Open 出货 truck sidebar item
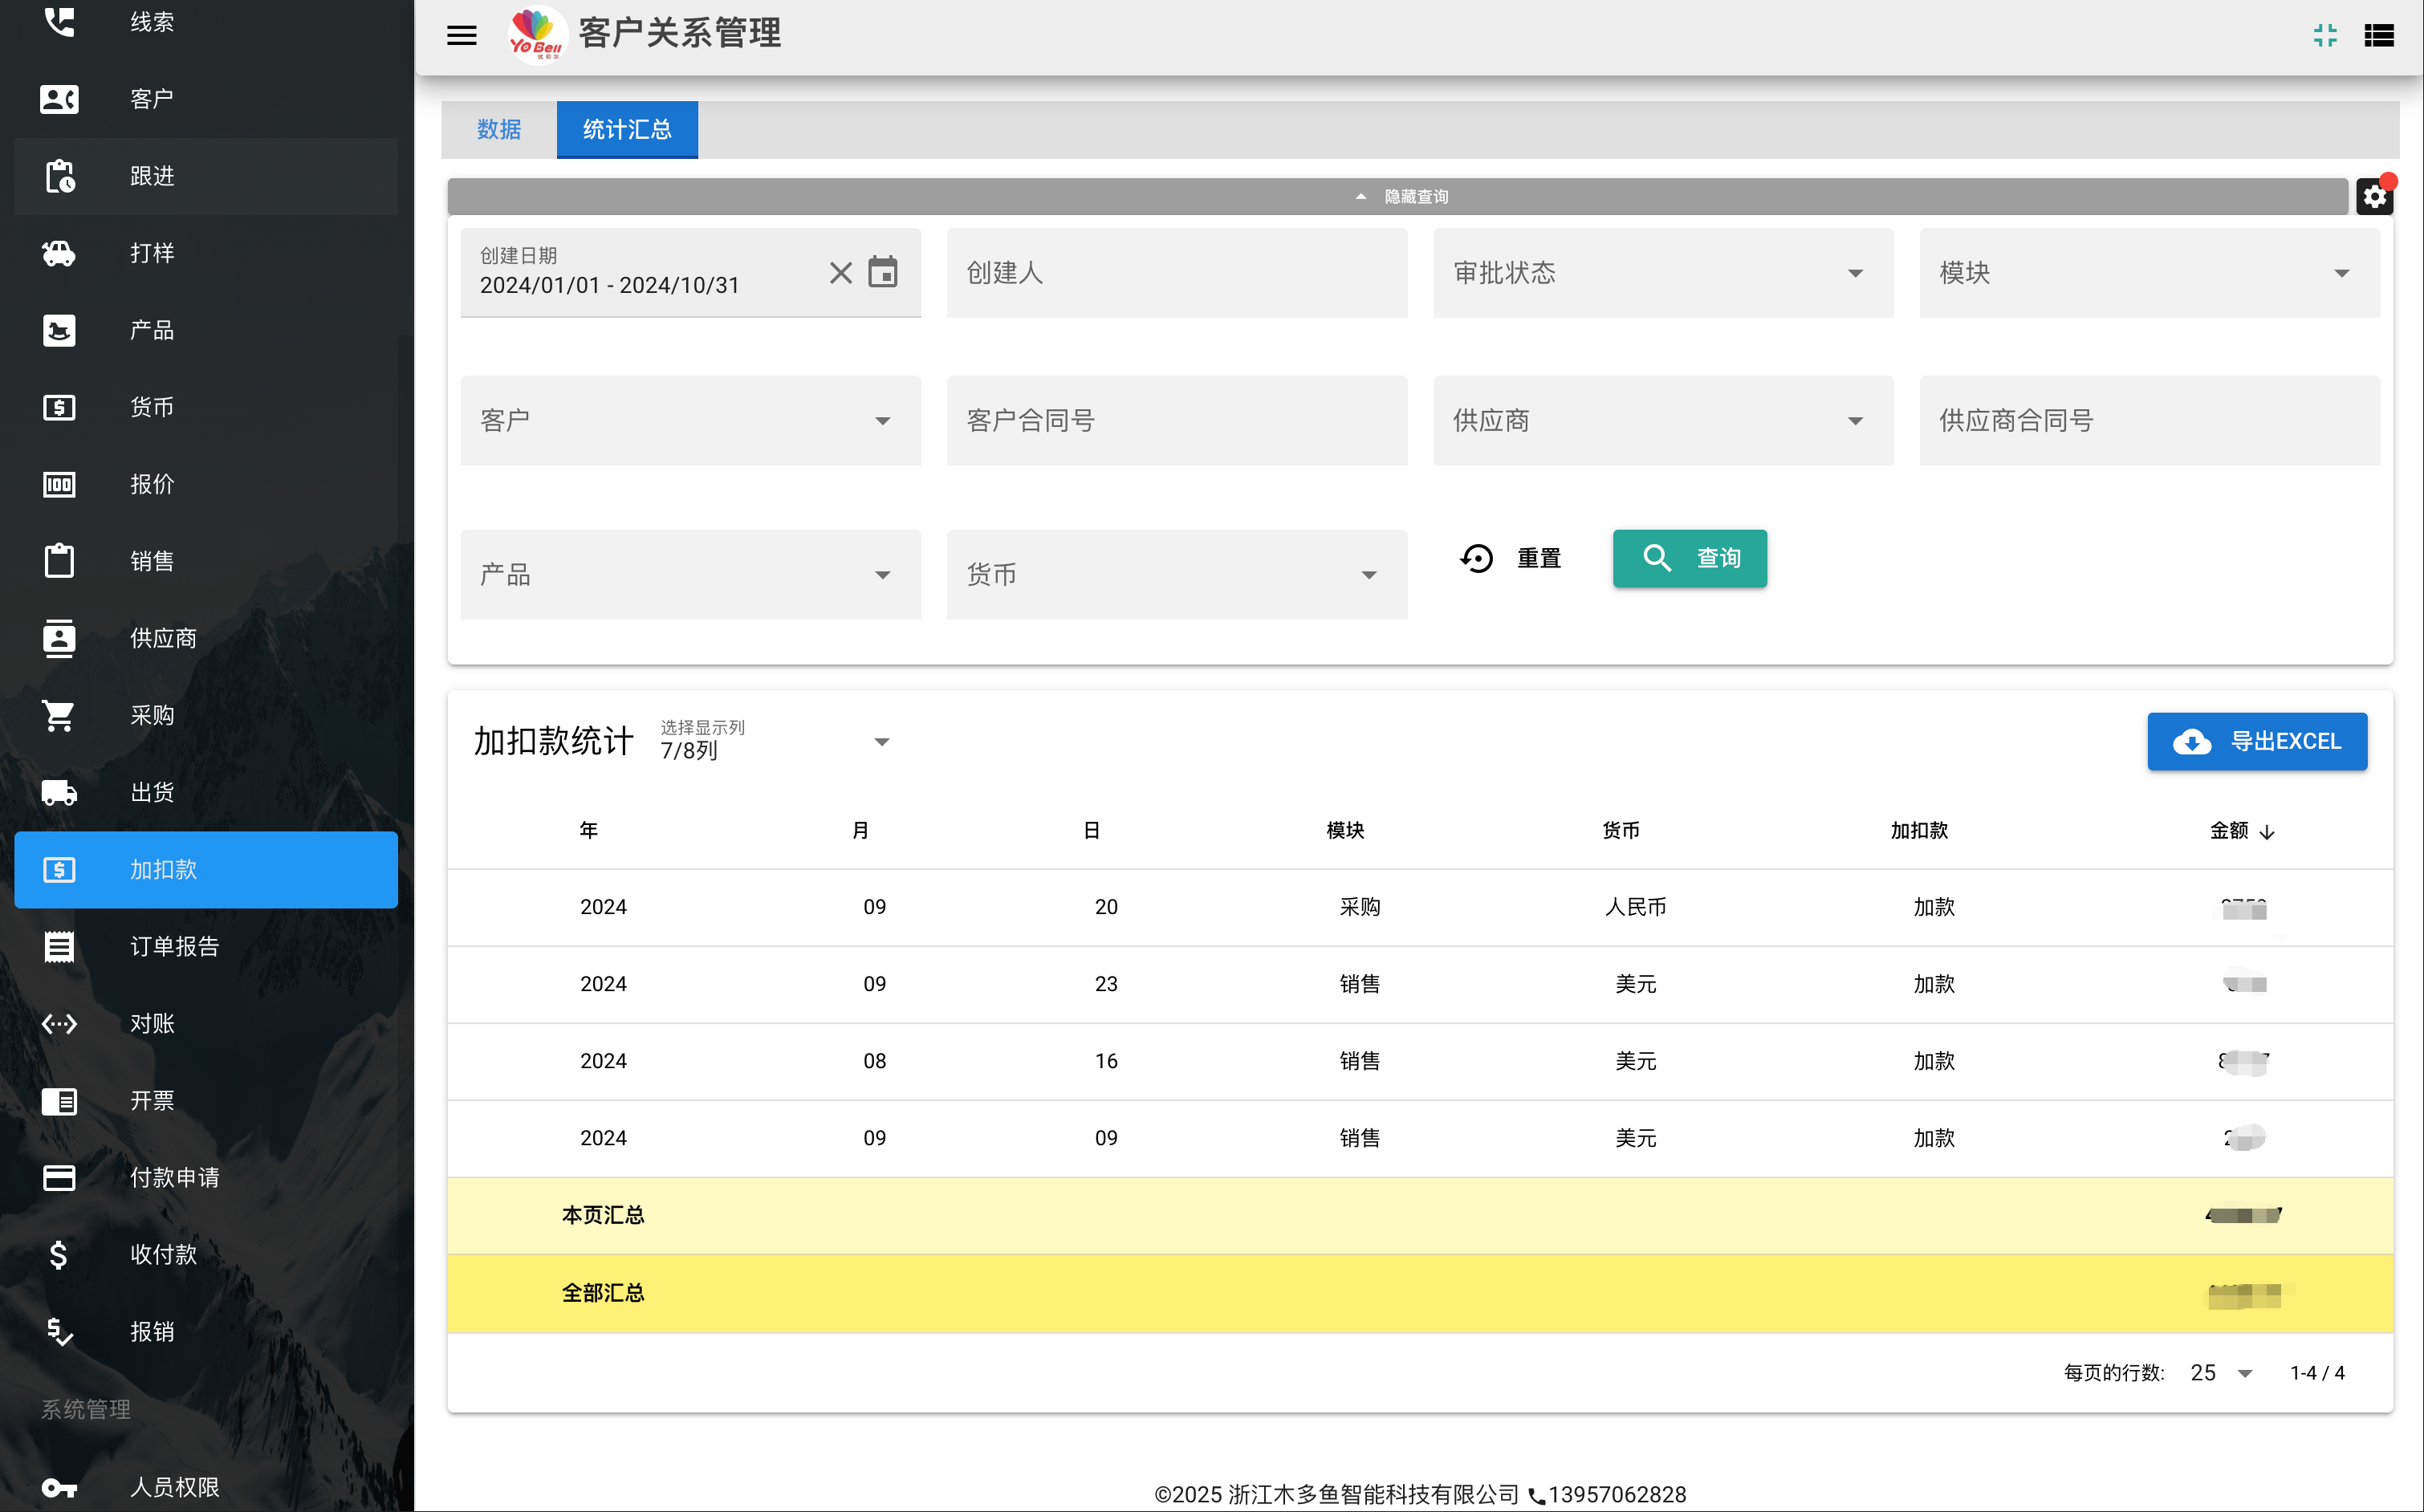Screen dimensions: 2424x1512 (x=206, y=792)
